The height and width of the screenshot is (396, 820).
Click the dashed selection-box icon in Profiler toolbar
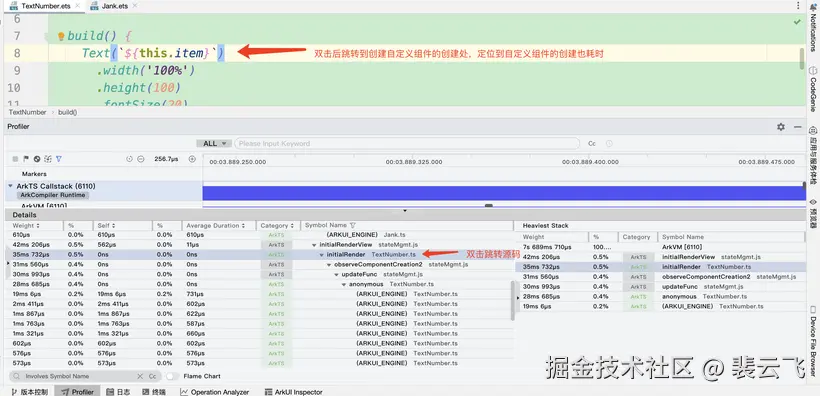(48, 159)
